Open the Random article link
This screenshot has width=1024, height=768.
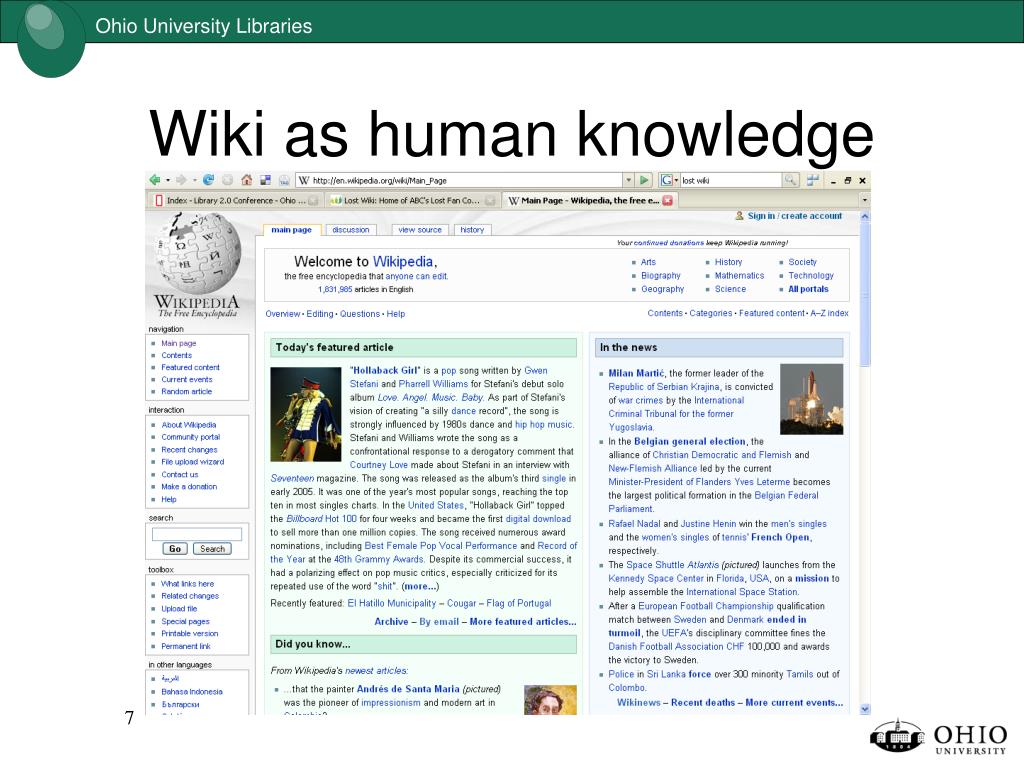[x=186, y=392]
